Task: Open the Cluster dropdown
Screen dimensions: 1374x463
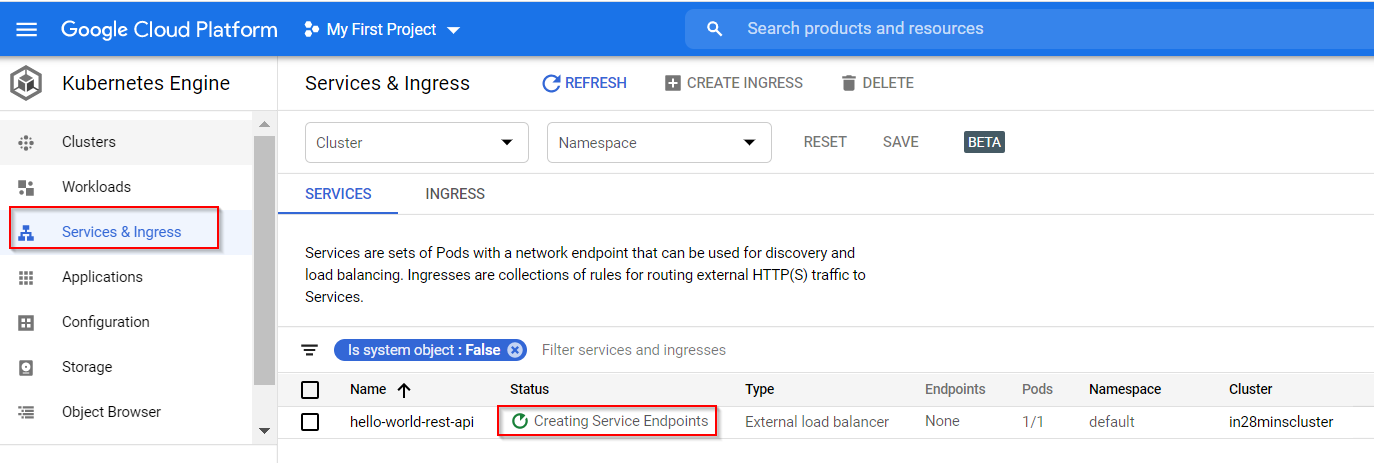Action: coord(416,143)
